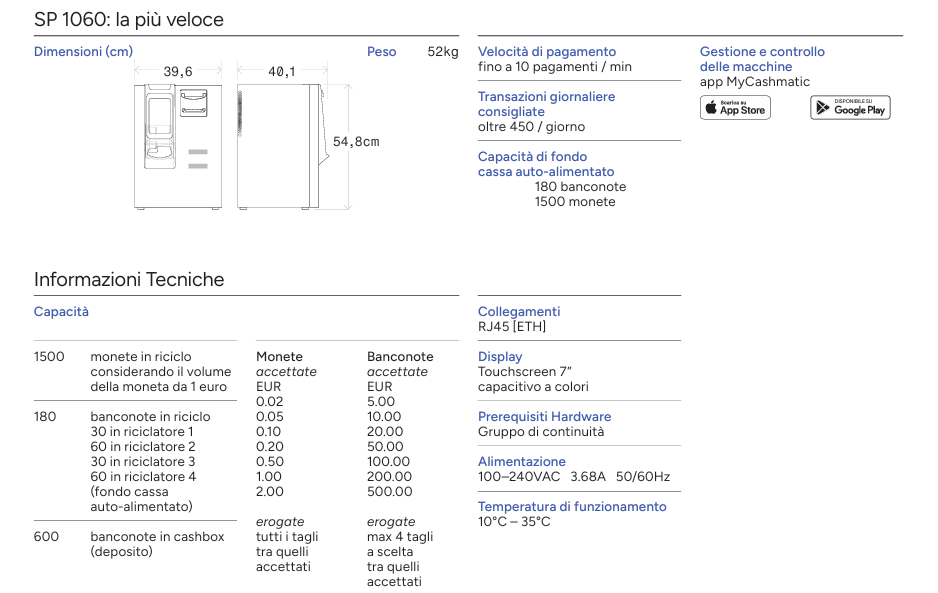
Task: Click the 'Prerequisiti Hardware' heading
Action: 544,417
